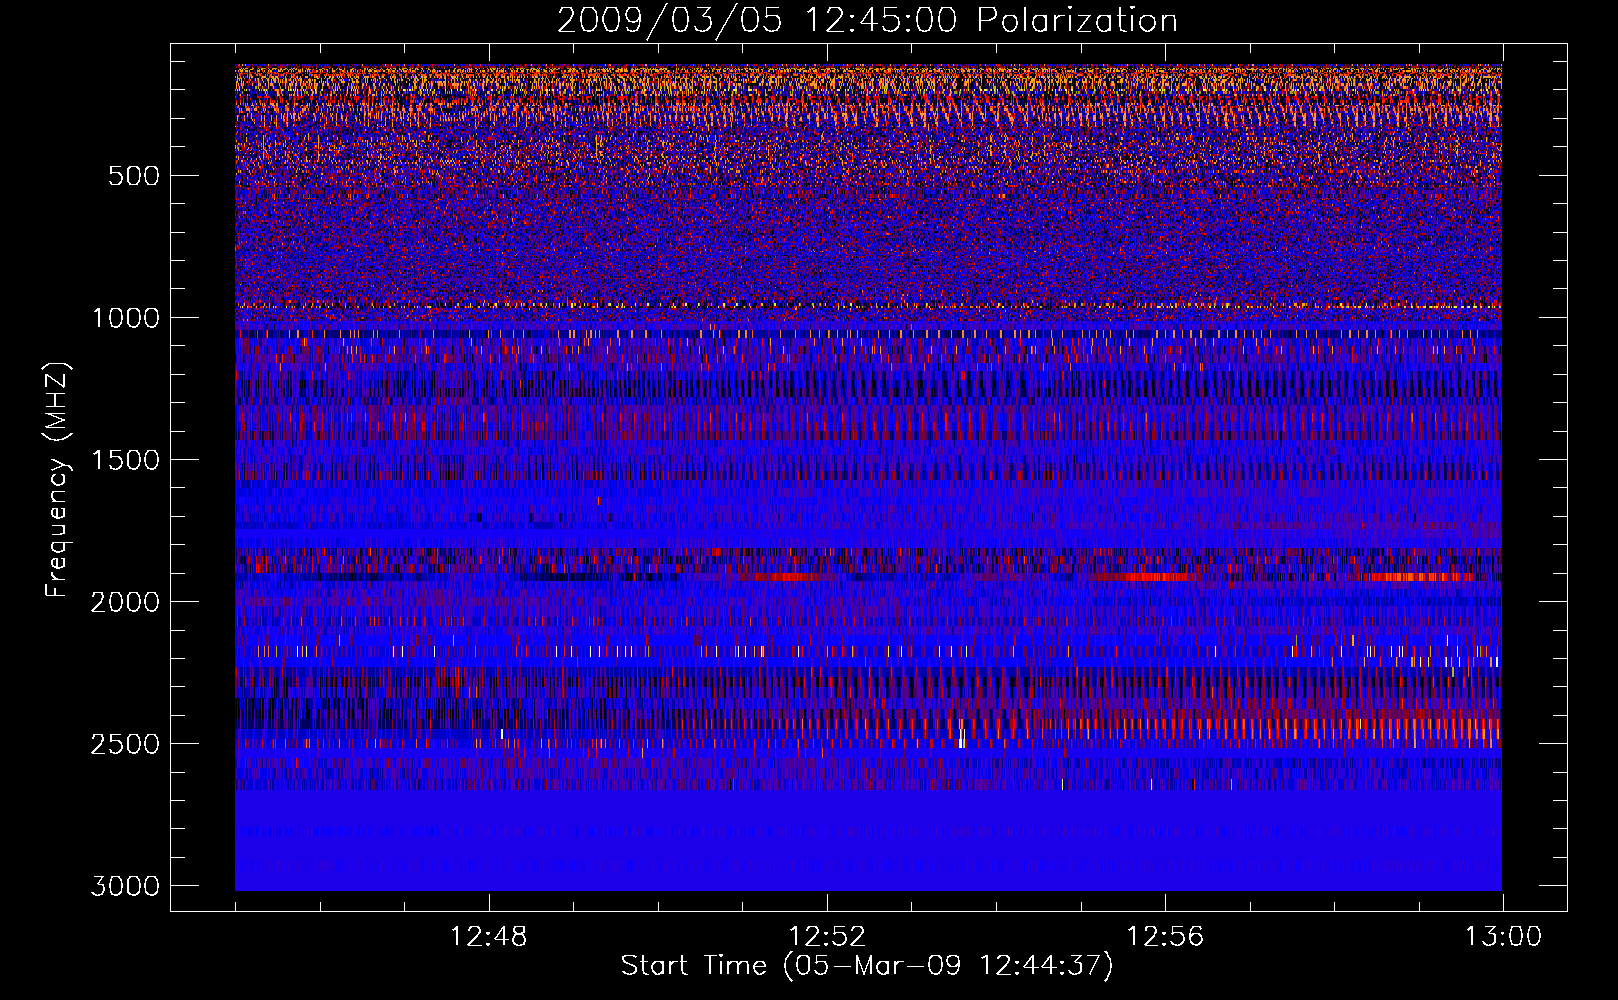Click the 2500 frequency tick label
Image resolution: width=1618 pixels, height=1000 pixels.
click(125, 744)
